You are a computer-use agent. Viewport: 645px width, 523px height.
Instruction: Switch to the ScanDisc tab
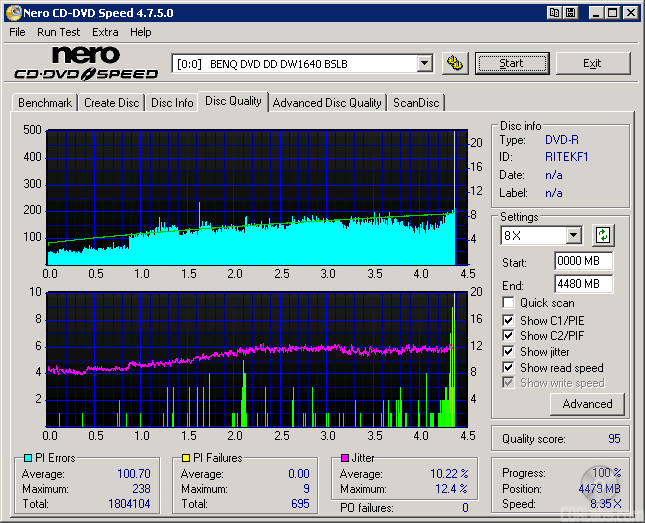pyautogui.click(x=416, y=103)
